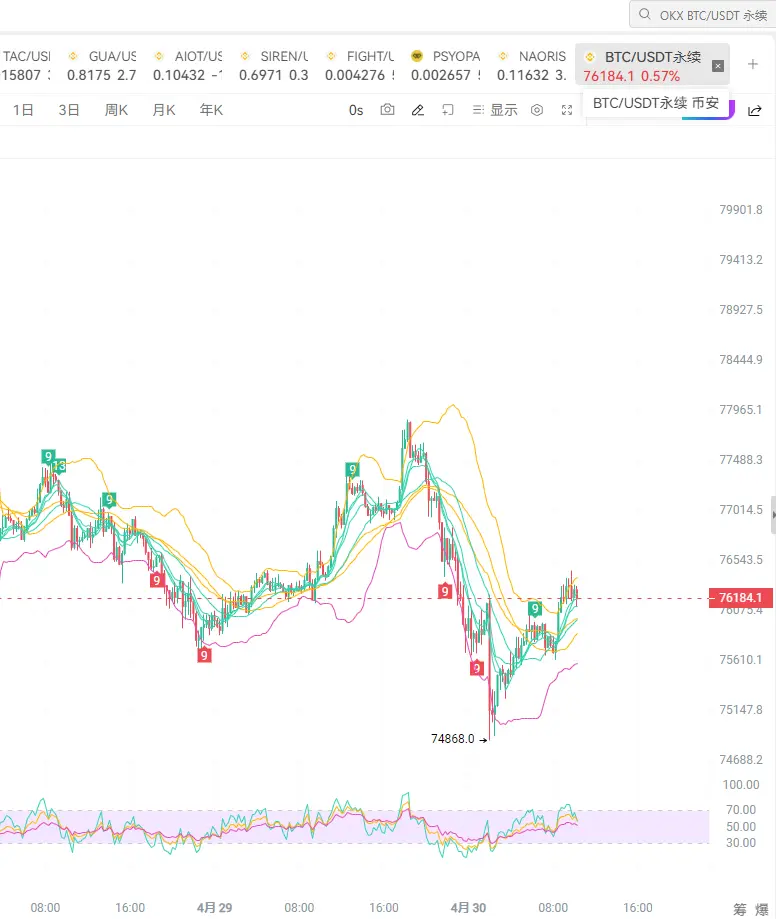
Task: Open chart settings hexagon icon
Action: point(537,110)
